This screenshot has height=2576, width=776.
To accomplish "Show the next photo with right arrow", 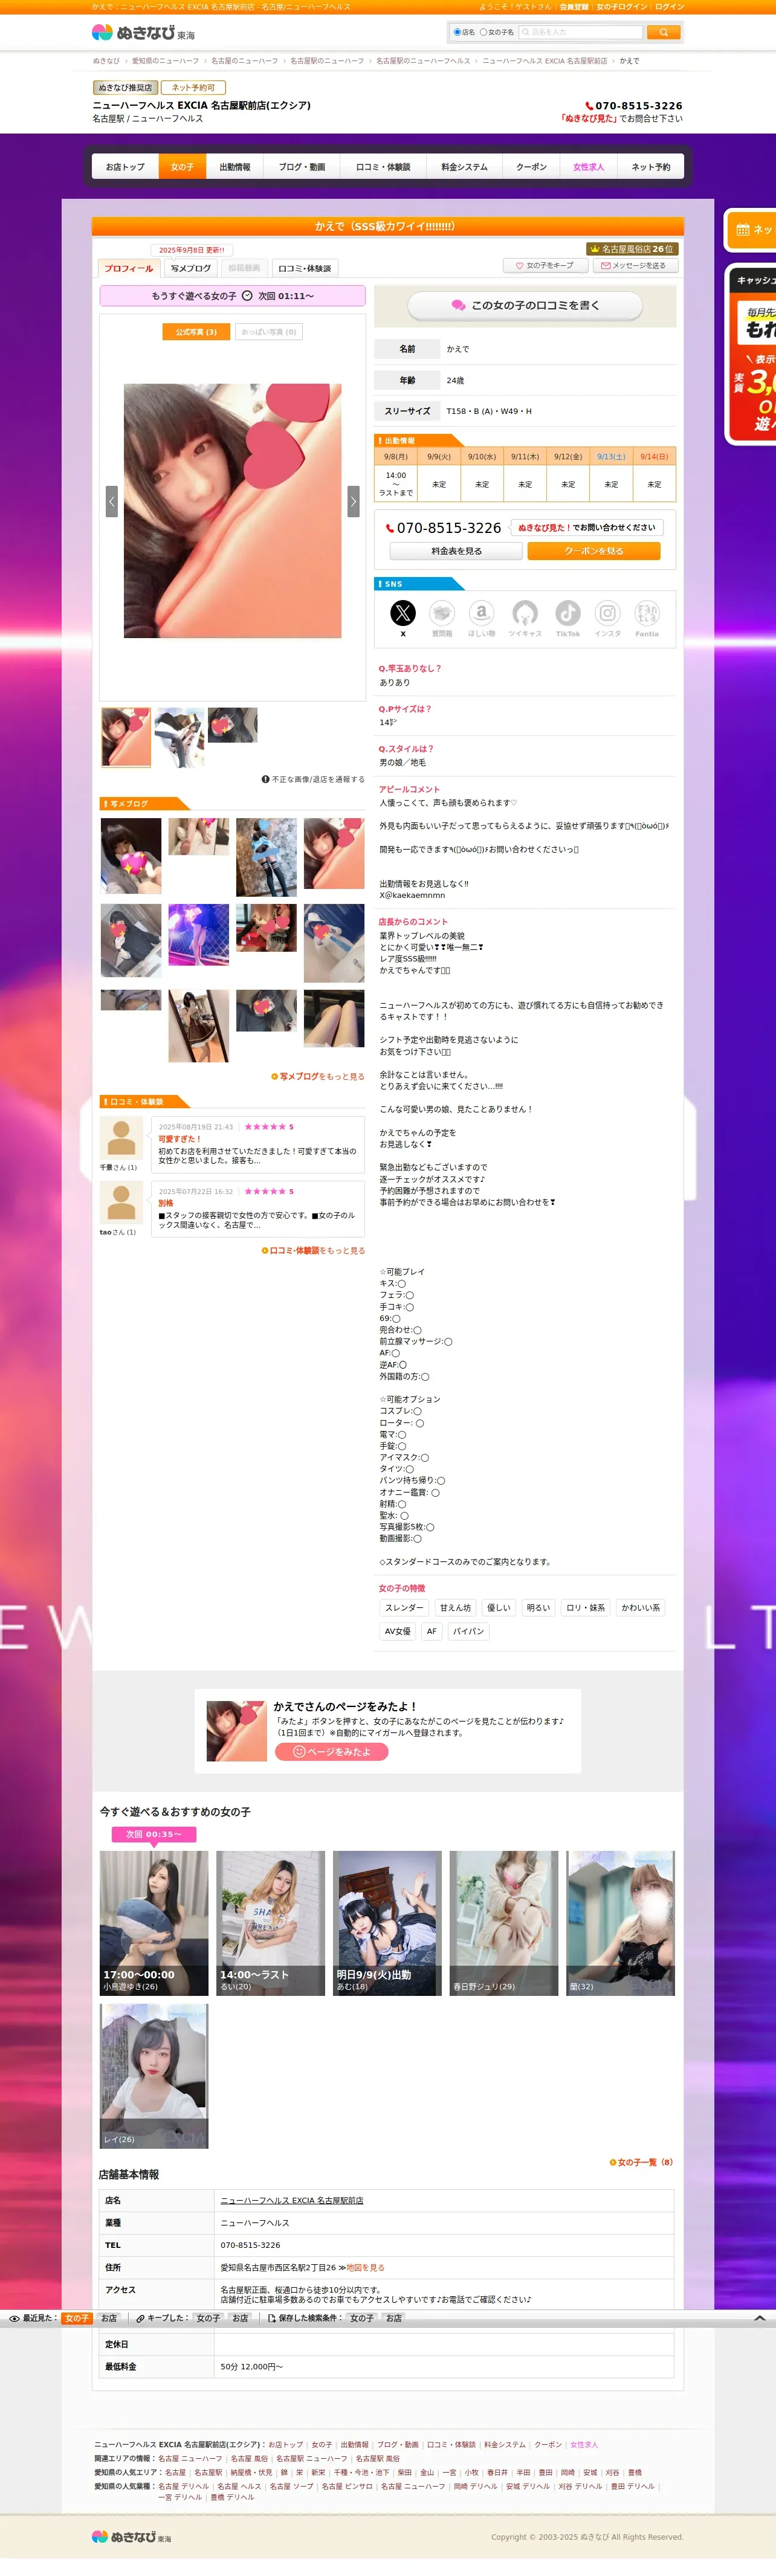I will pos(353,501).
